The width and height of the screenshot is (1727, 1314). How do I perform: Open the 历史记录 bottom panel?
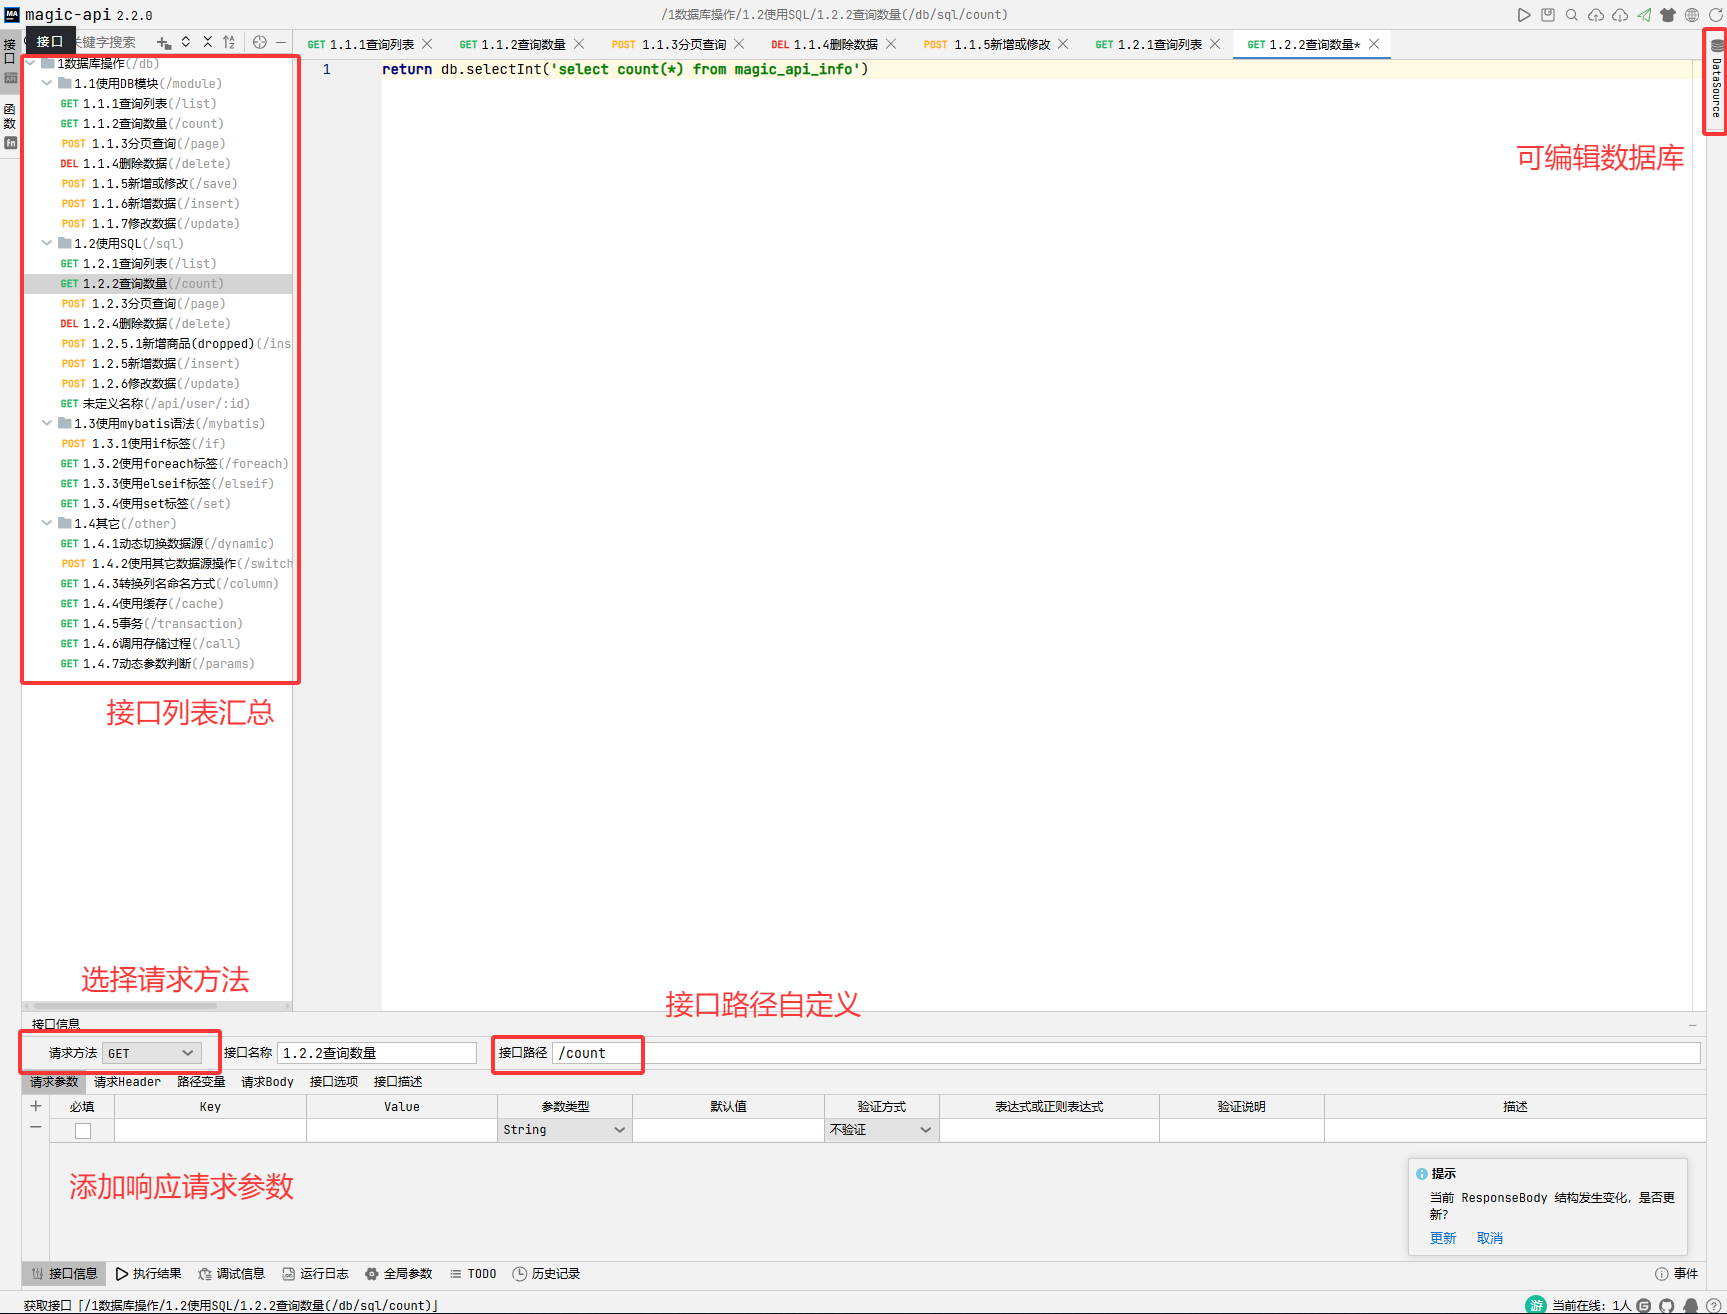point(546,1274)
